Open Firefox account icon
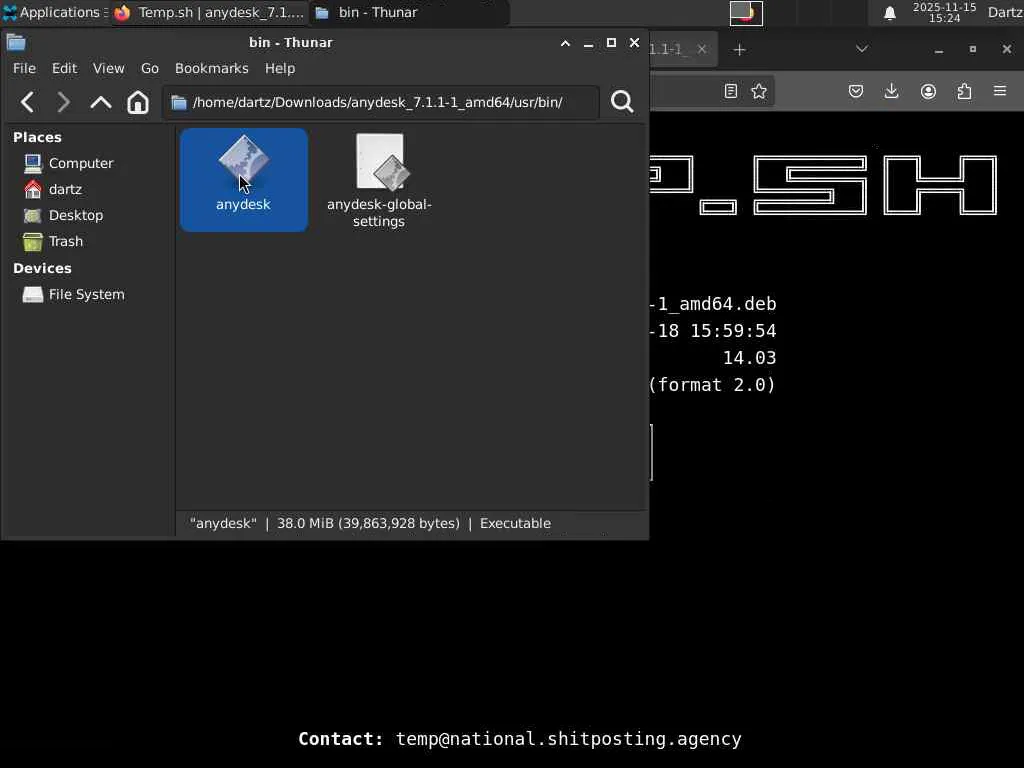The height and width of the screenshot is (768, 1024). [x=928, y=91]
